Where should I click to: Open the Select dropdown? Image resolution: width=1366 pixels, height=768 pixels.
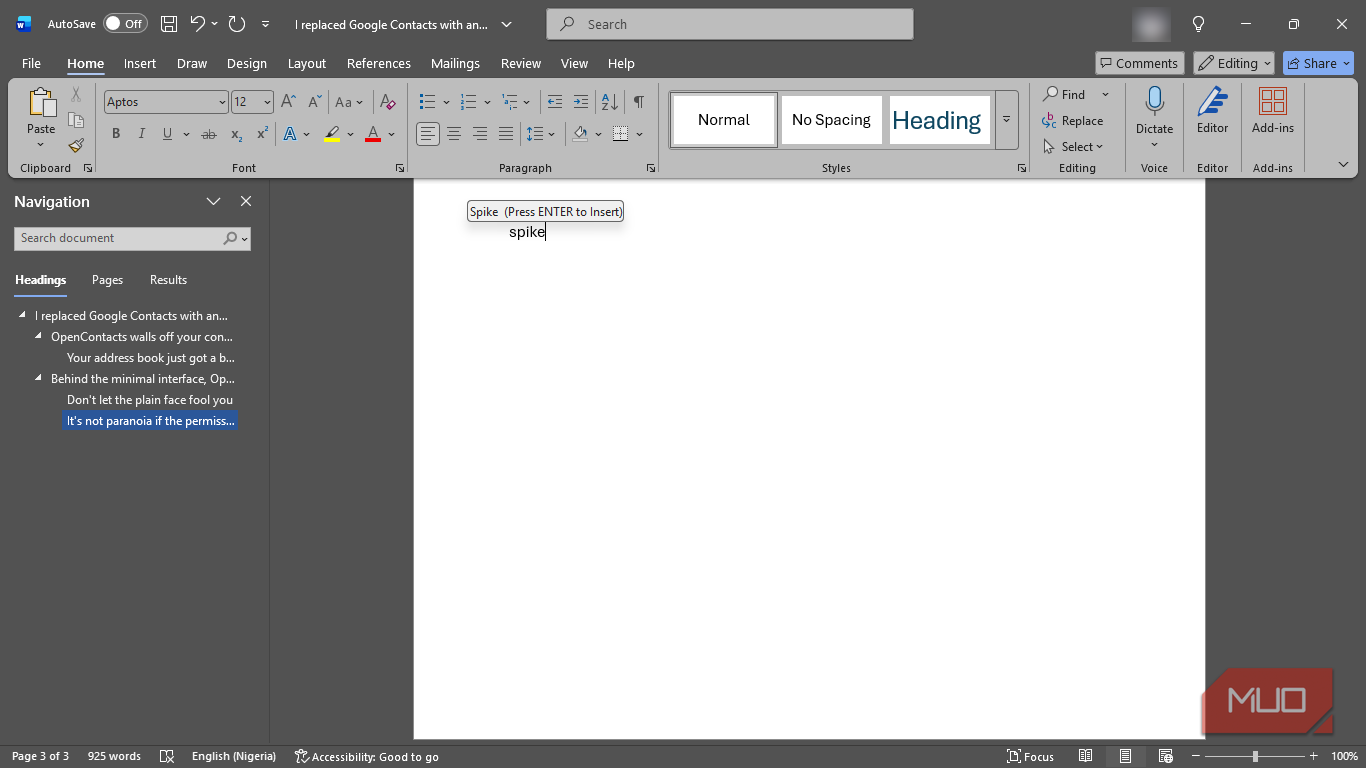coord(1073,147)
